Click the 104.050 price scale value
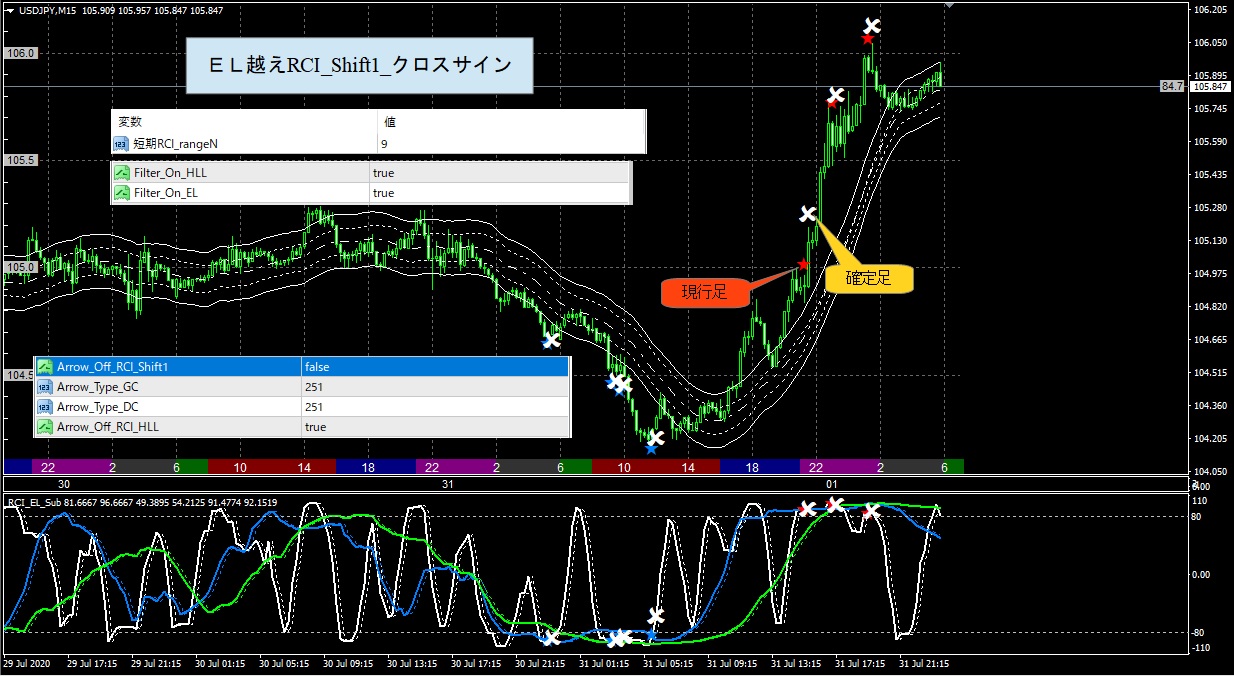This screenshot has height=676, width=1234. (x=1210, y=471)
